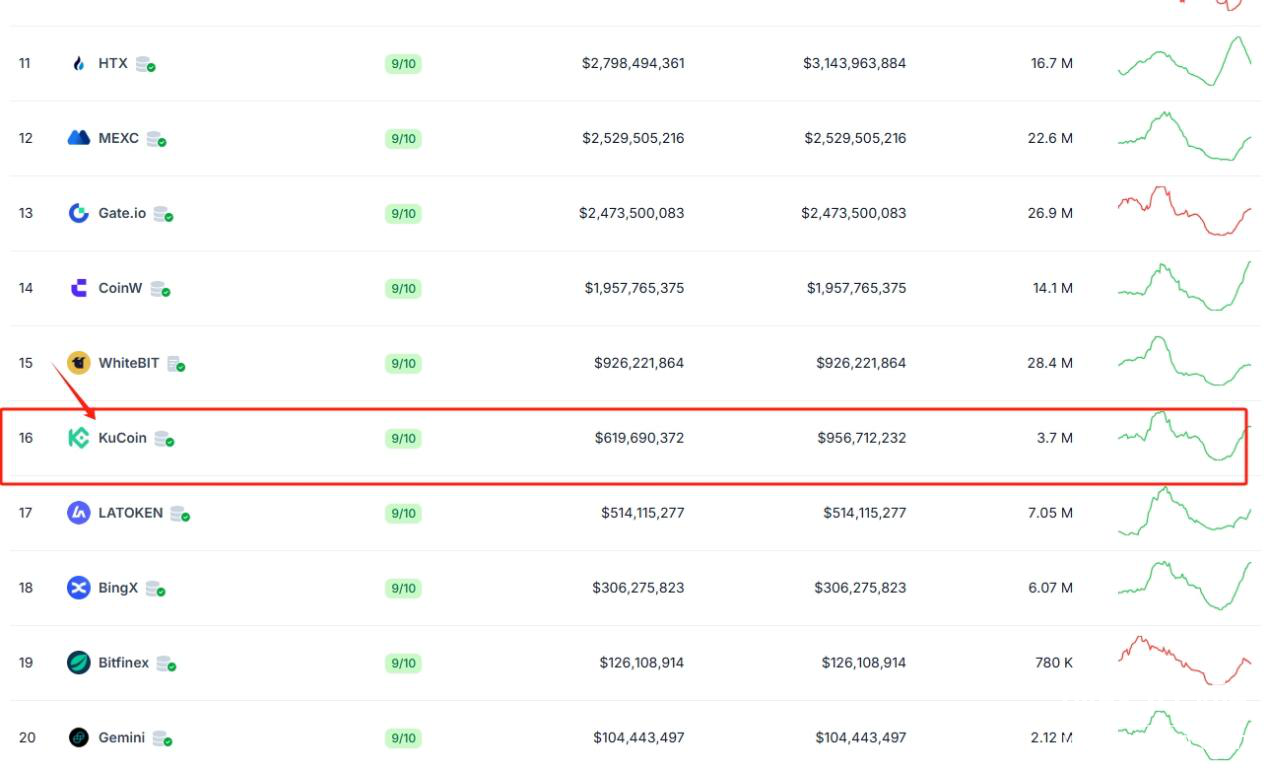Click the KuCoin exchange logo icon
The width and height of the screenshot is (1267, 770).
[79, 438]
